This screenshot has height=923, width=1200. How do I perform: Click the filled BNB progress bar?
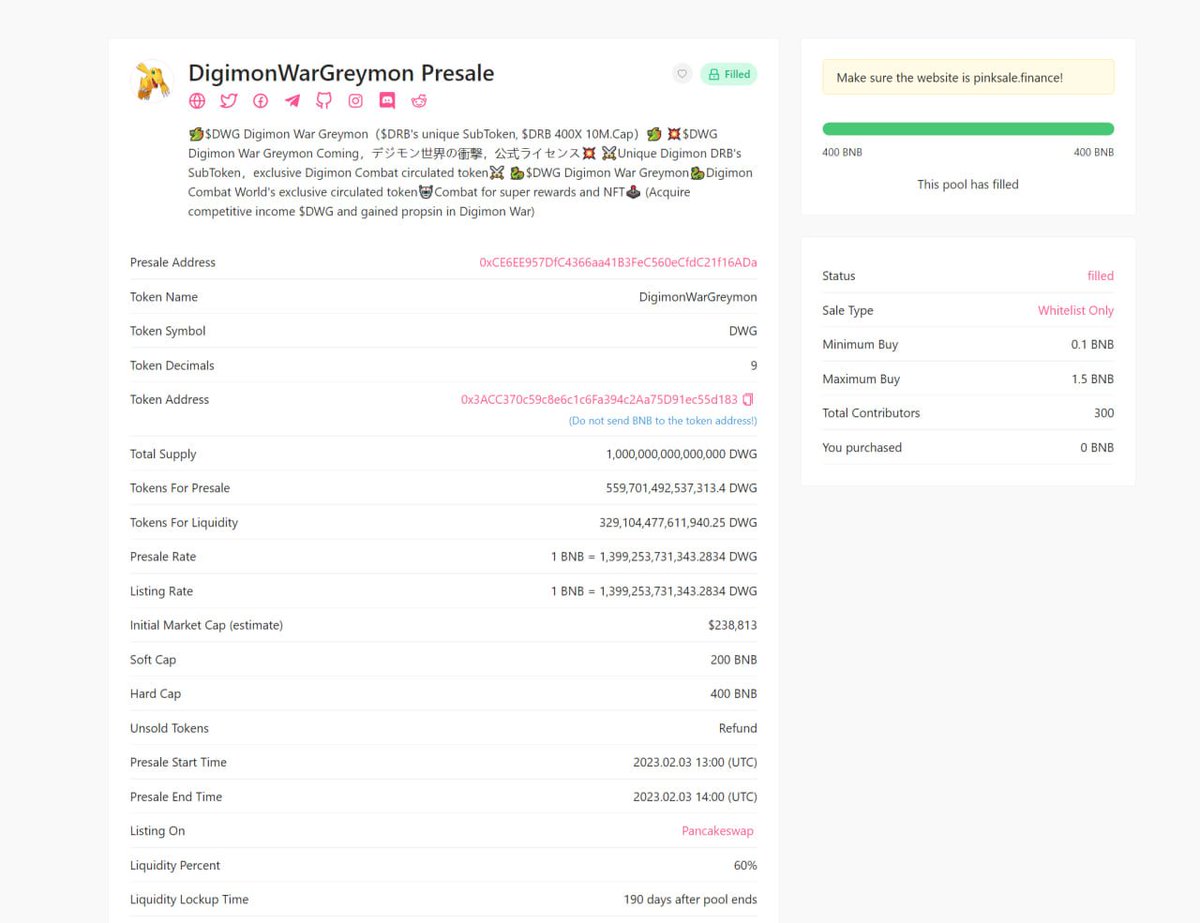tap(968, 129)
